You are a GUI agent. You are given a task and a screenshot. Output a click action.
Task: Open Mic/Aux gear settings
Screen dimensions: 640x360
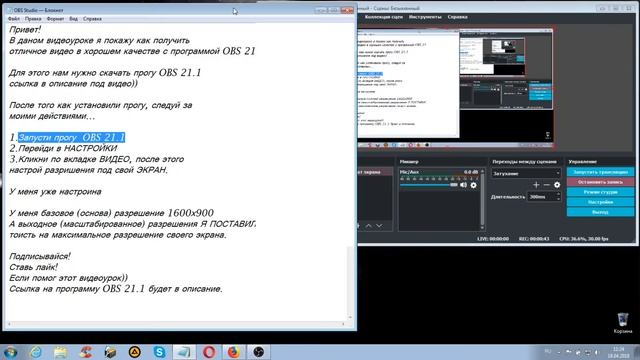(x=473, y=185)
